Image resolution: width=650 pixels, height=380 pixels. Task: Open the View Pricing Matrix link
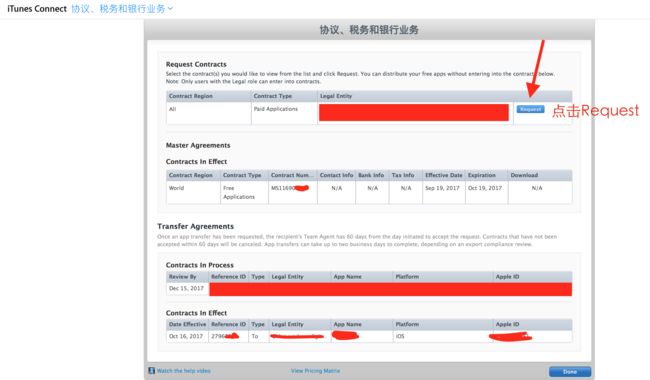(x=315, y=371)
